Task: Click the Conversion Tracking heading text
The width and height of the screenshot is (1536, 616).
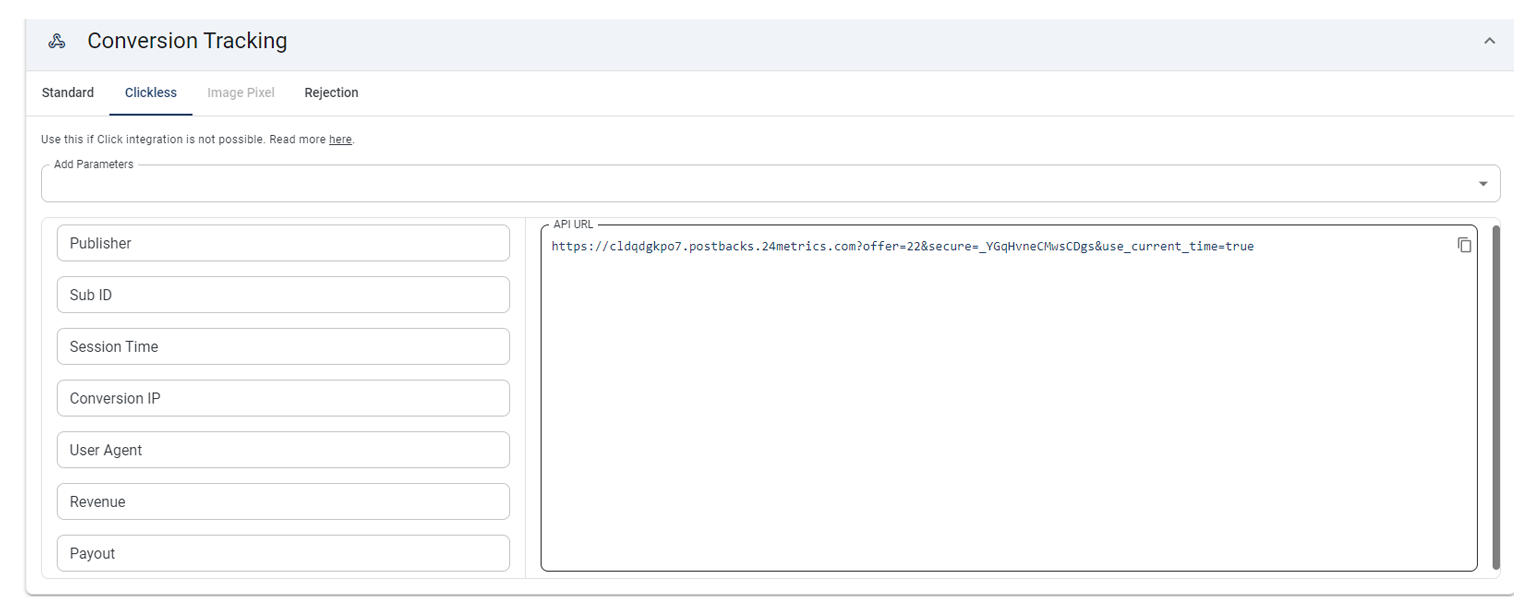Action: (x=187, y=41)
